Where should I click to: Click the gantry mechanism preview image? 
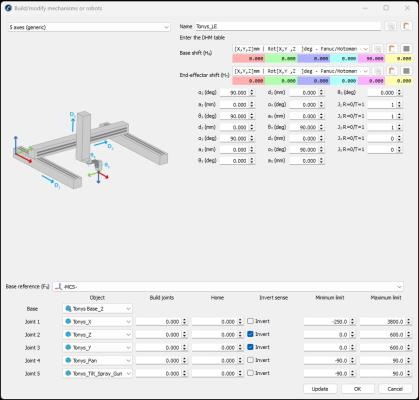(90, 151)
